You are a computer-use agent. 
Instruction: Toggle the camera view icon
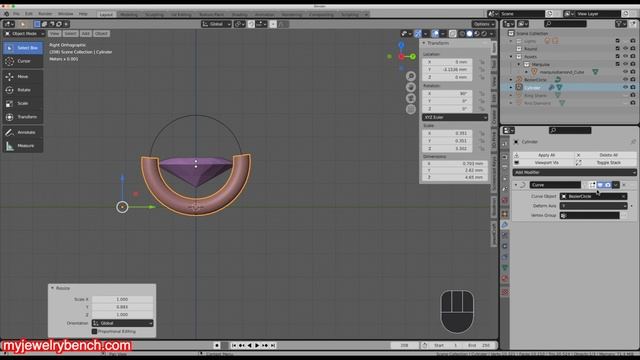coord(411,98)
